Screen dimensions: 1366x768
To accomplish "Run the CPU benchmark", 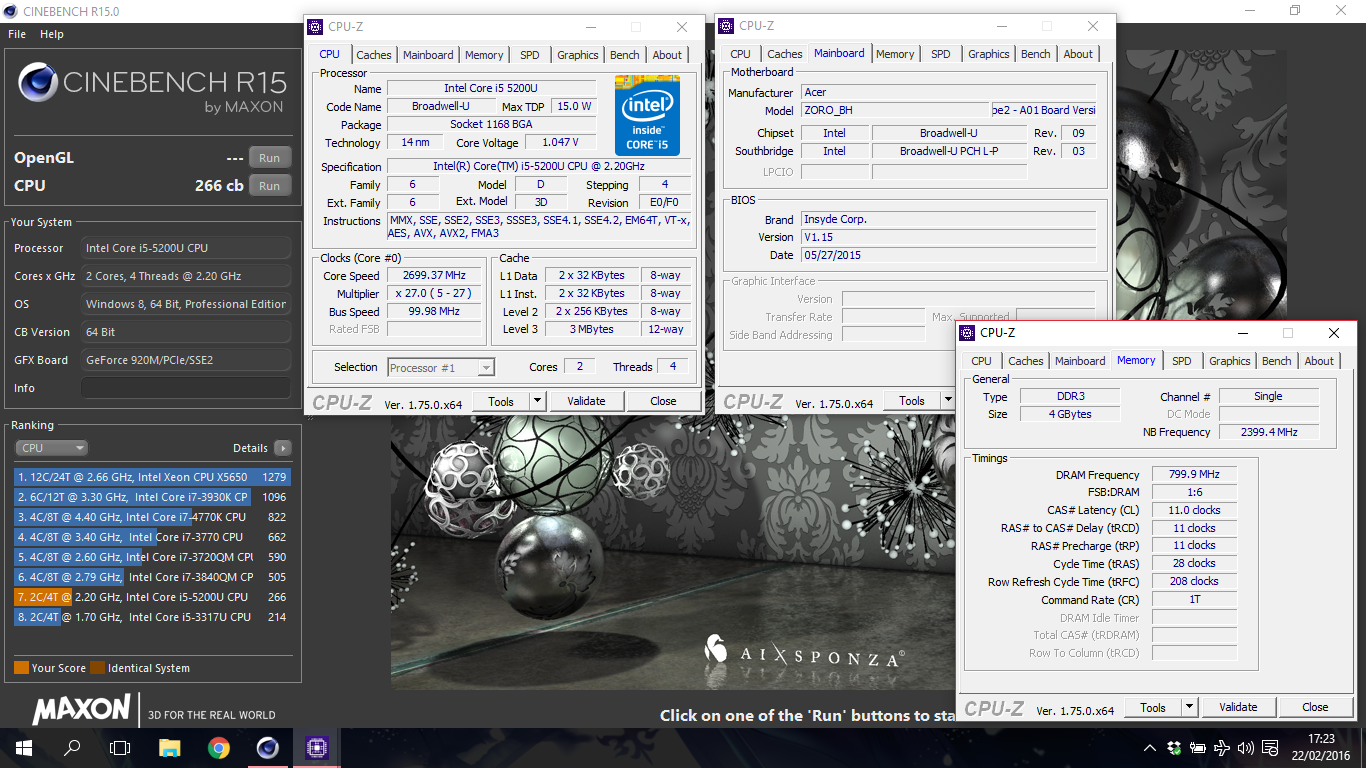I will [x=270, y=186].
